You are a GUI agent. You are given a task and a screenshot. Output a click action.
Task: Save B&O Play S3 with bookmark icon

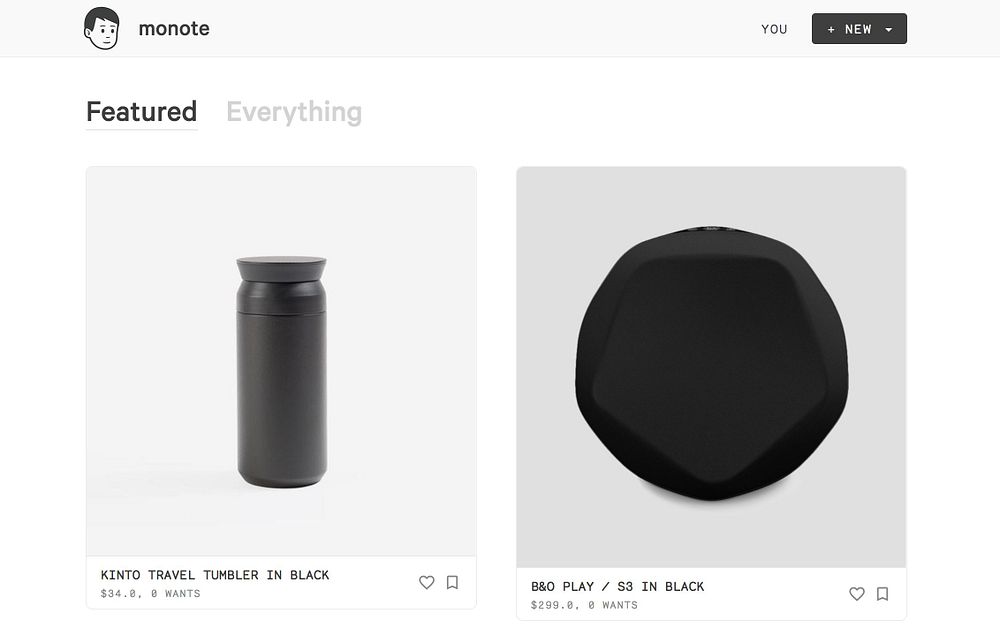[882, 594]
